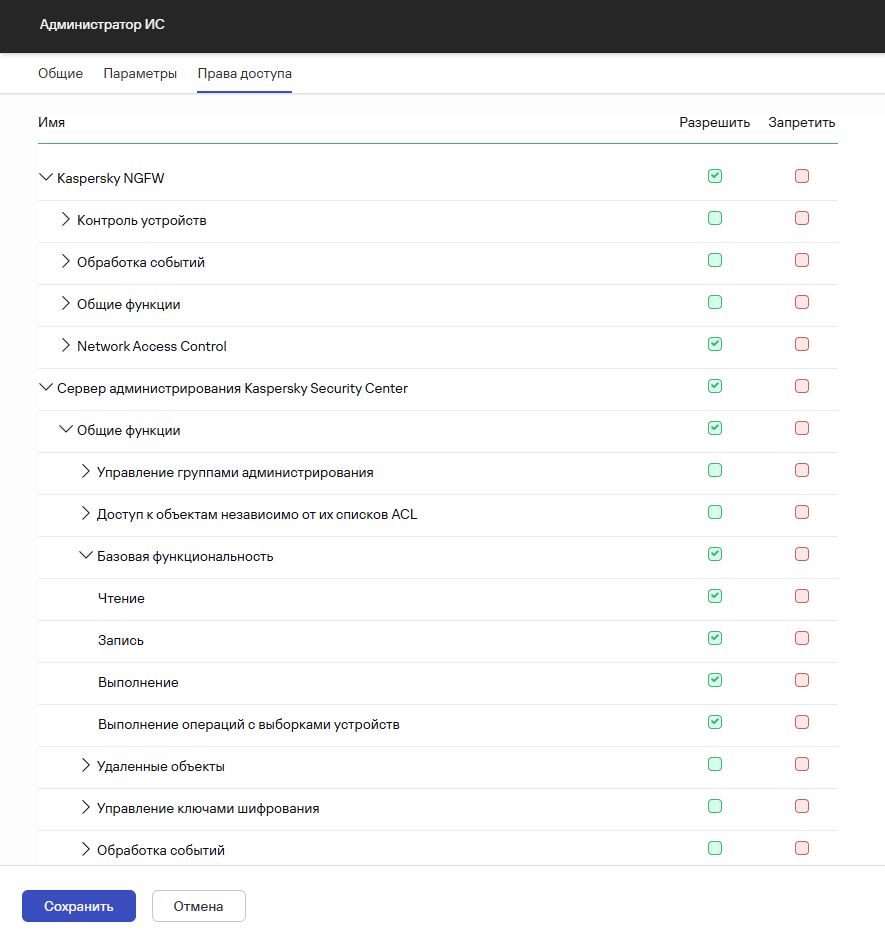Allow Управление ключами шифрования
This screenshot has height=942, width=885.
pyautogui.click(x=715, y=807)
